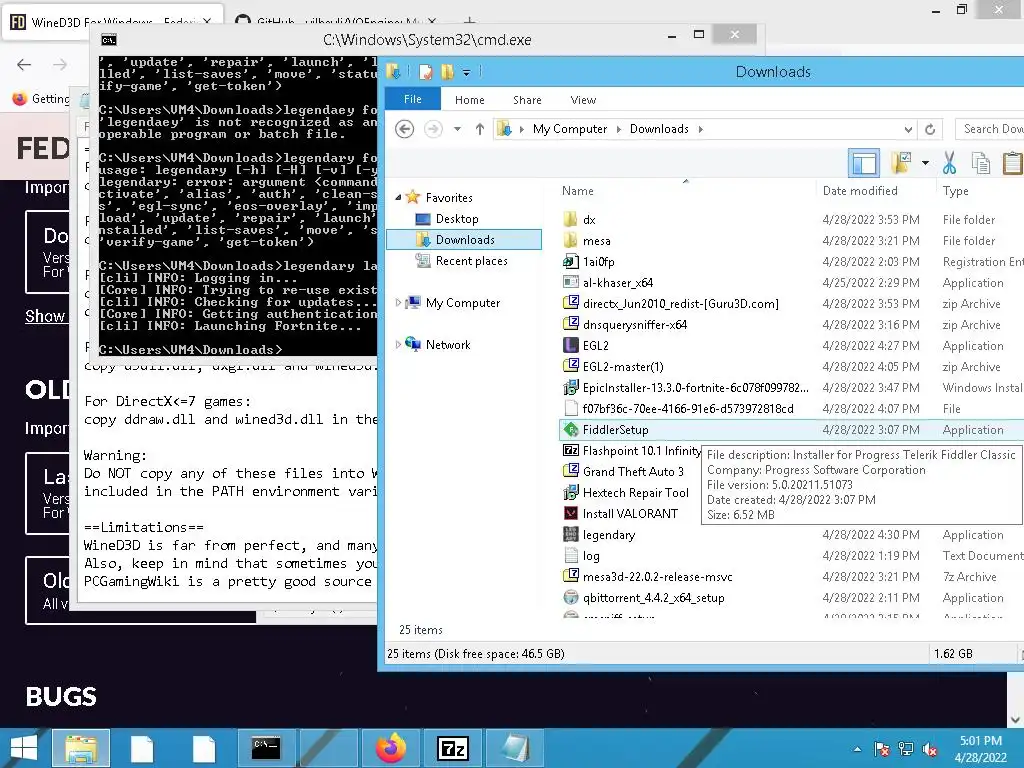Select the dx folder icon

(570, 219)
